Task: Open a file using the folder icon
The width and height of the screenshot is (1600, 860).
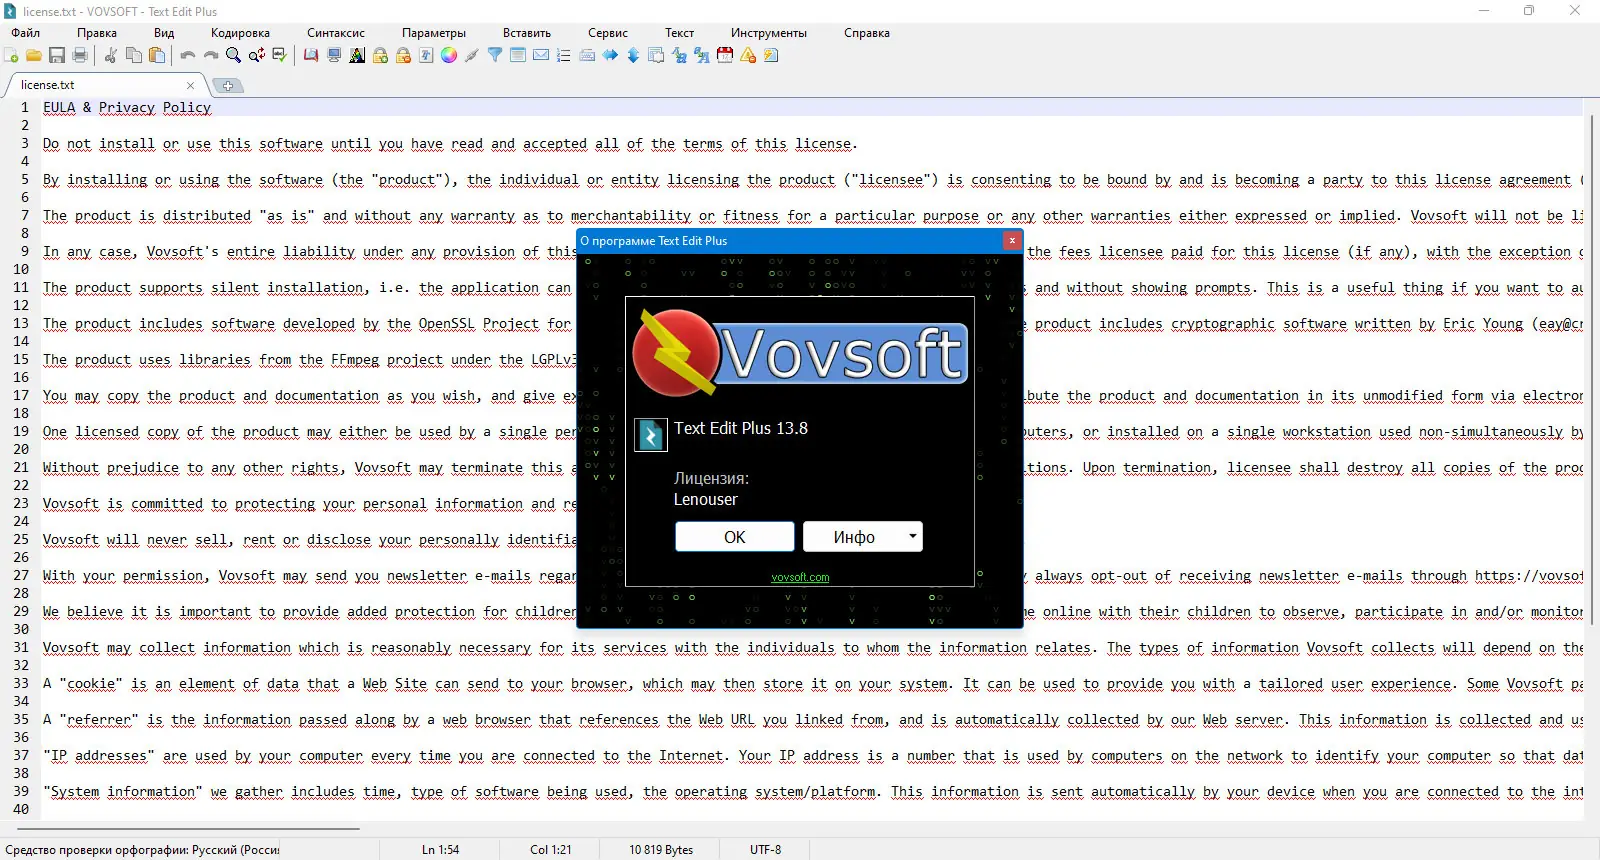Action: click(x=34, y=56)
